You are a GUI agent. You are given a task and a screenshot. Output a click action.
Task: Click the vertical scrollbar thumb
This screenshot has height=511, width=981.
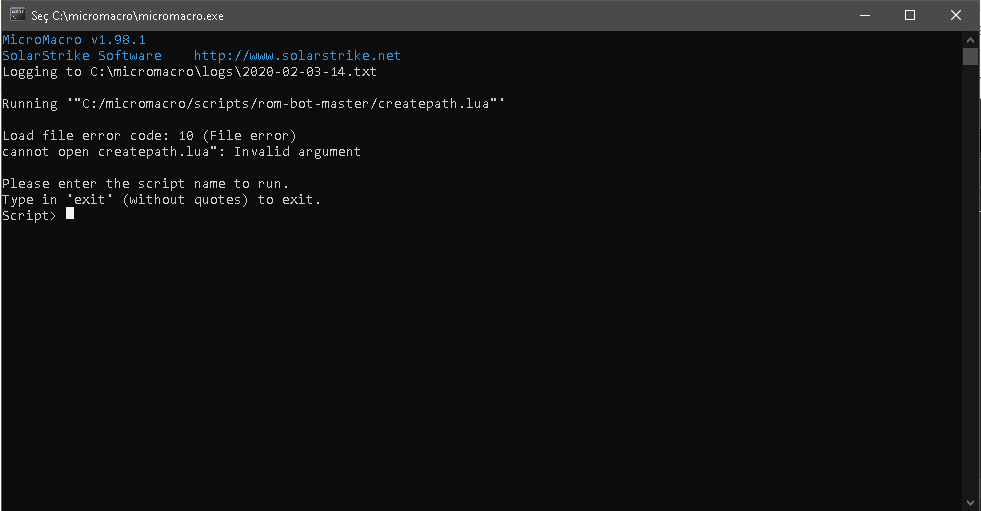pos(970,56)
